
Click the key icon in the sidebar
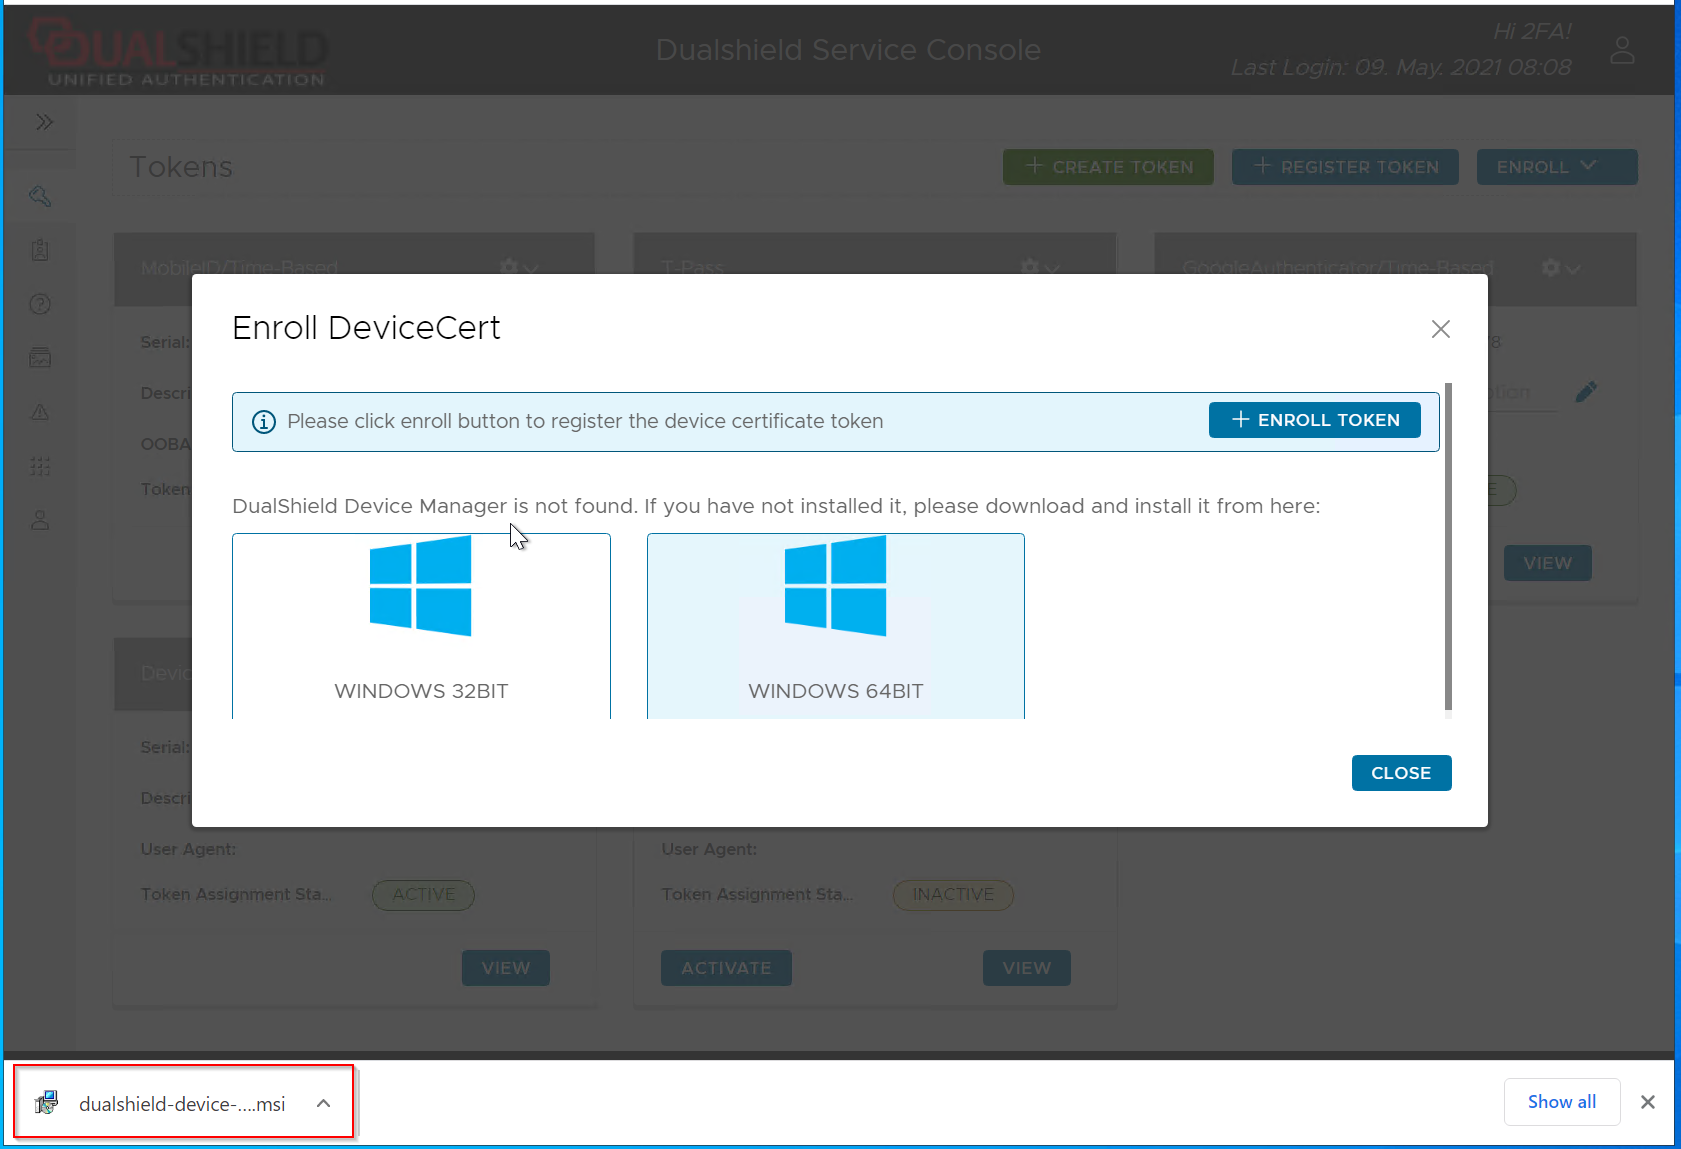(40, 196)
